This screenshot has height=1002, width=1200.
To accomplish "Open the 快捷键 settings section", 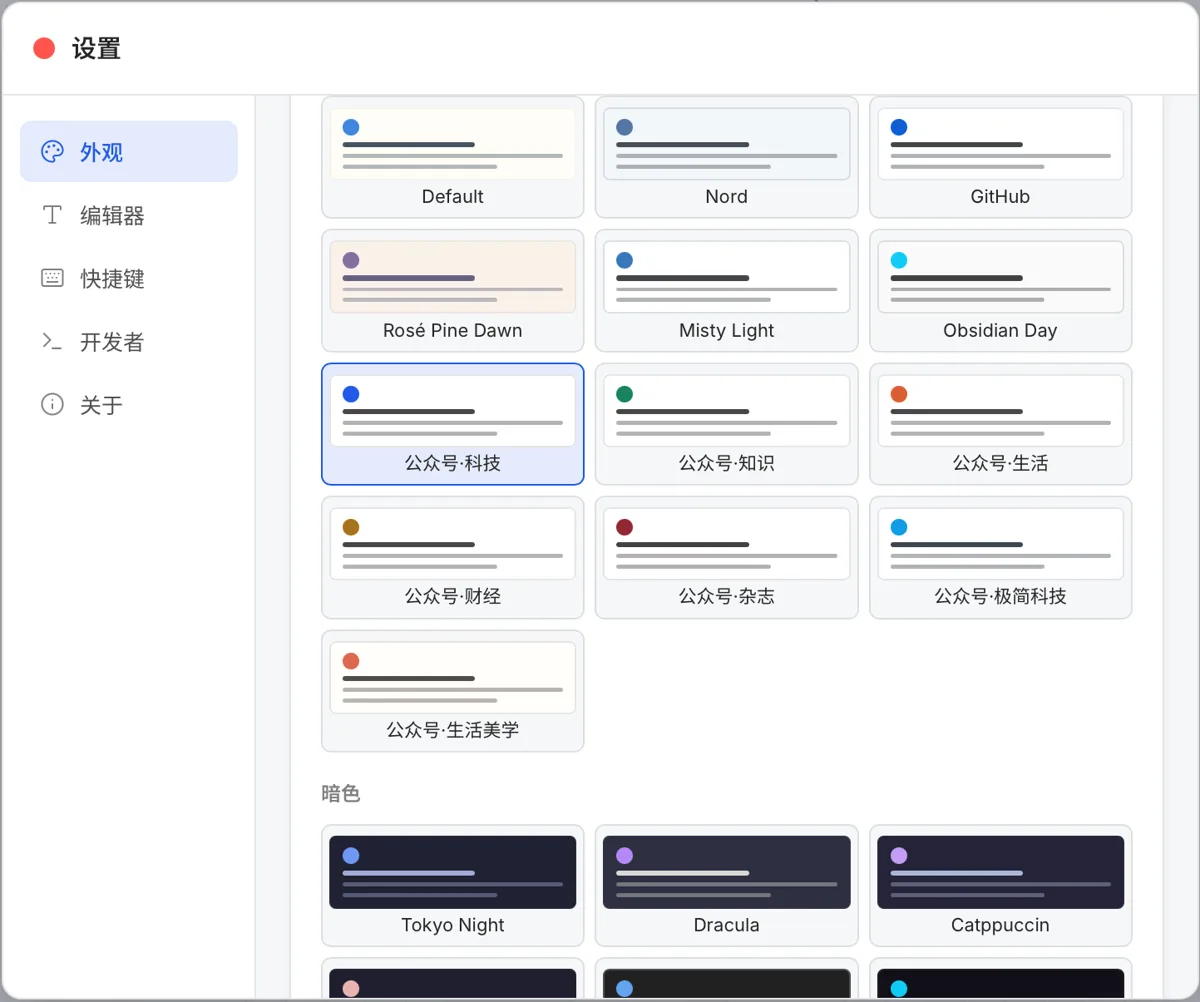I will [x=129, y=278].
